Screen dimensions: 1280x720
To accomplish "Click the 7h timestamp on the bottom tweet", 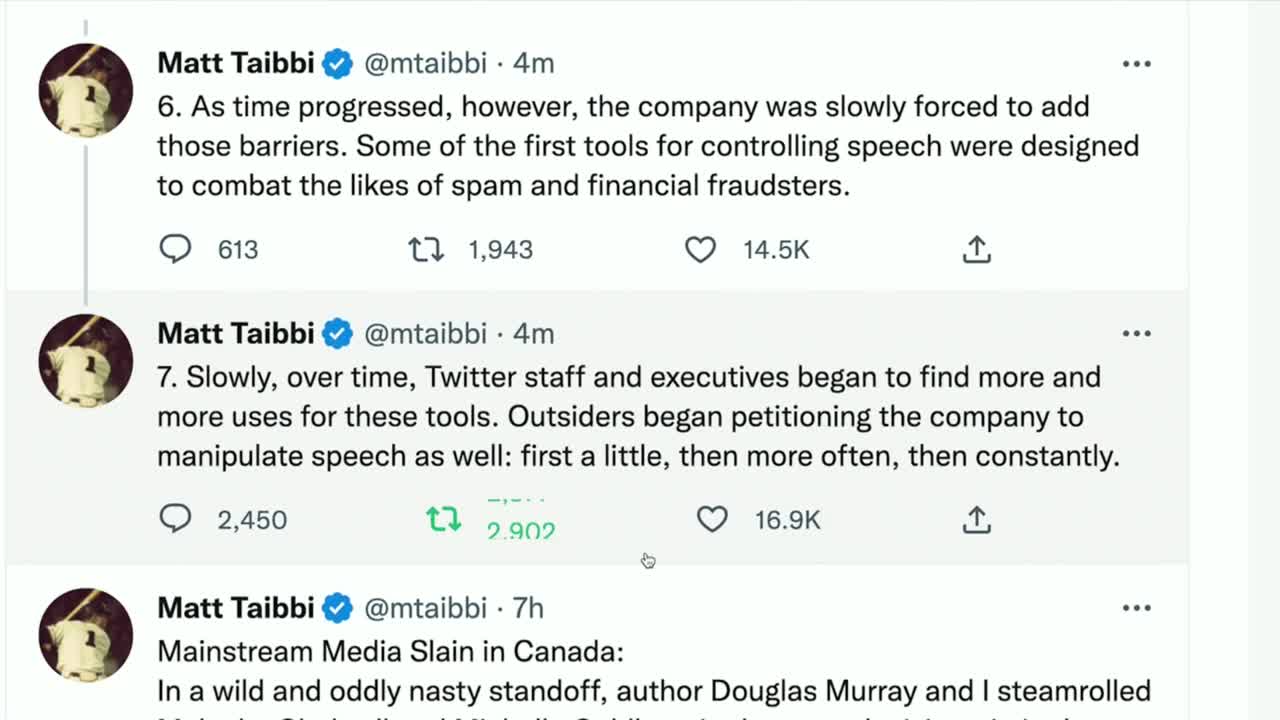I will tap(528, 607).
